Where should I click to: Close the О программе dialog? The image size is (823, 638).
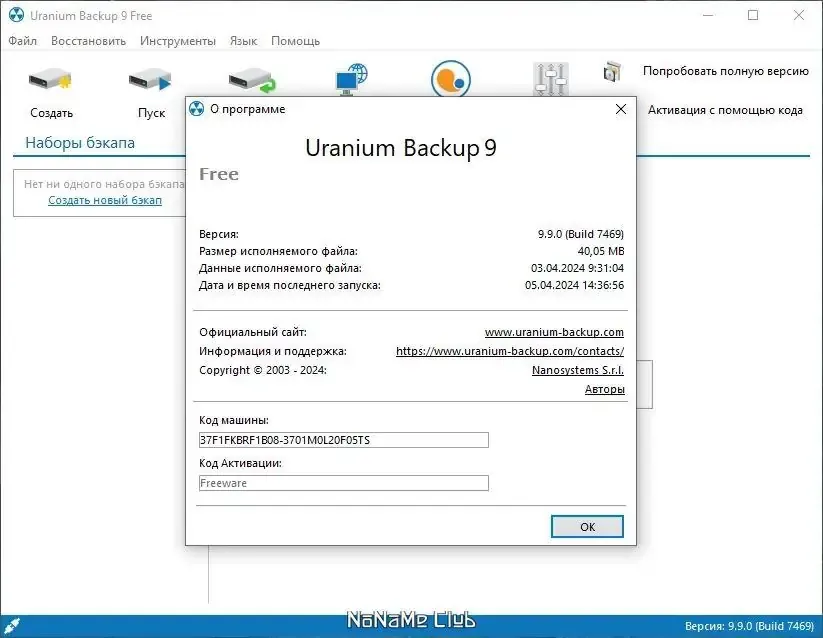[621, 109]
